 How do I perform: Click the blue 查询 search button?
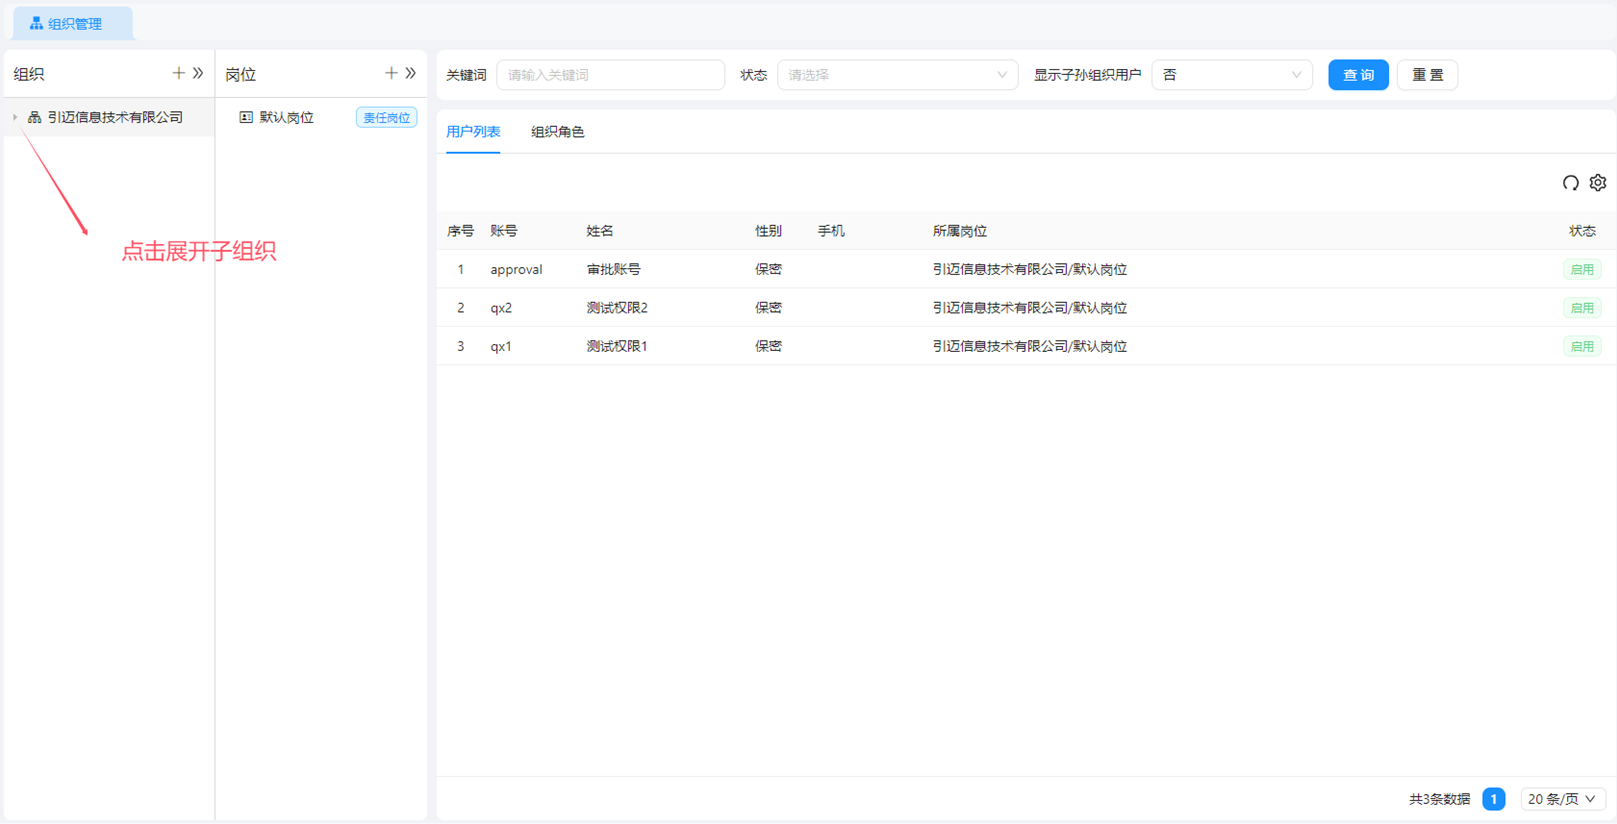[1357, 75]
